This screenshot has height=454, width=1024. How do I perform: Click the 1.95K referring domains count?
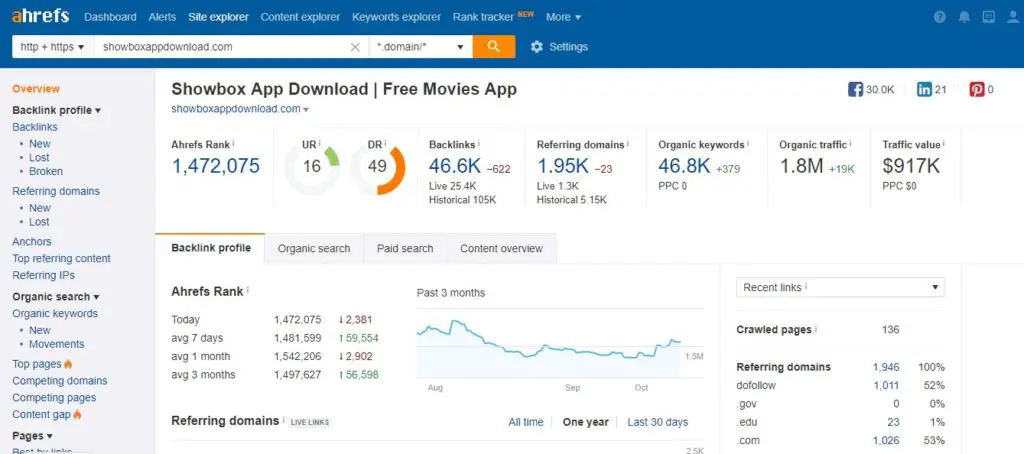pyautogui.click(x=564, y=166)
